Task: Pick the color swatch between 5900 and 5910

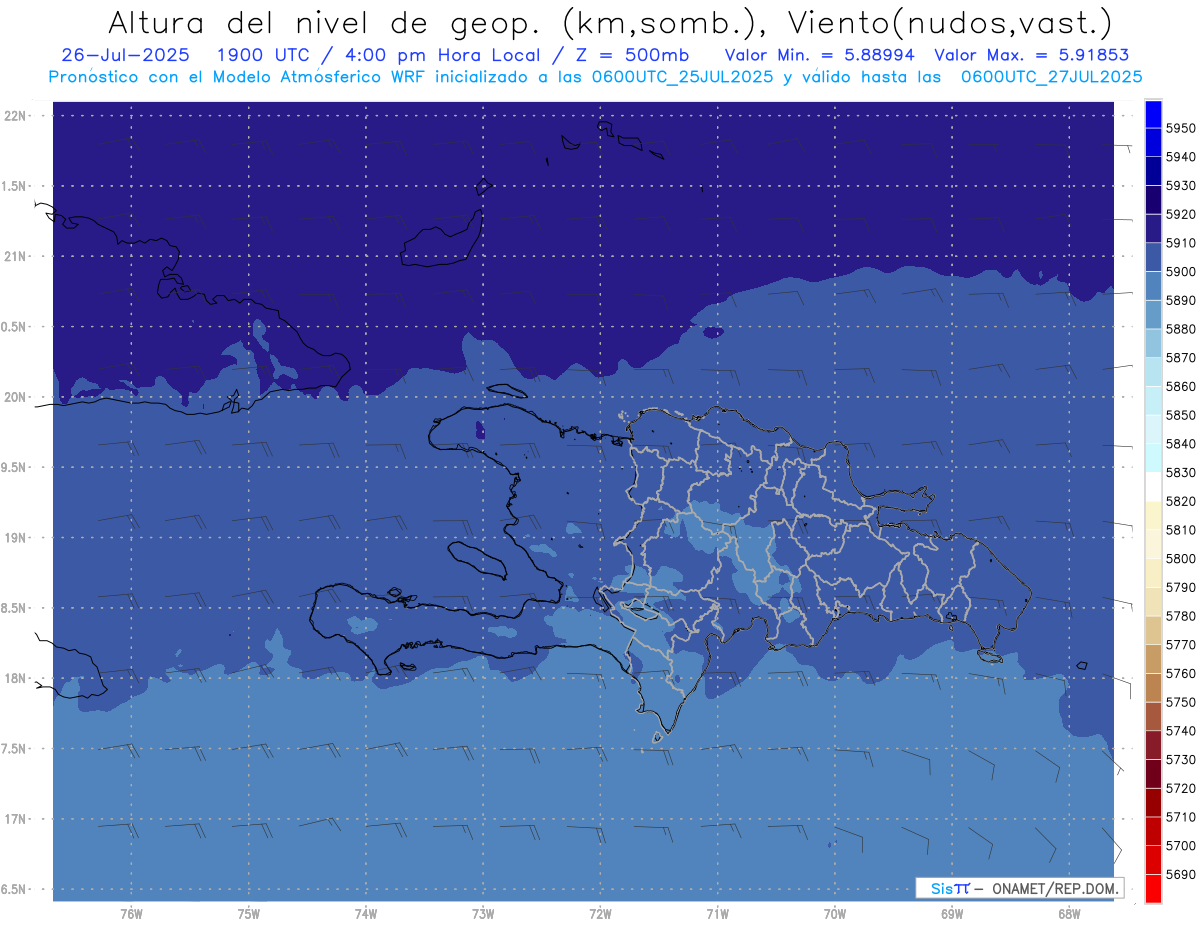Action: tap(1153, 258)
